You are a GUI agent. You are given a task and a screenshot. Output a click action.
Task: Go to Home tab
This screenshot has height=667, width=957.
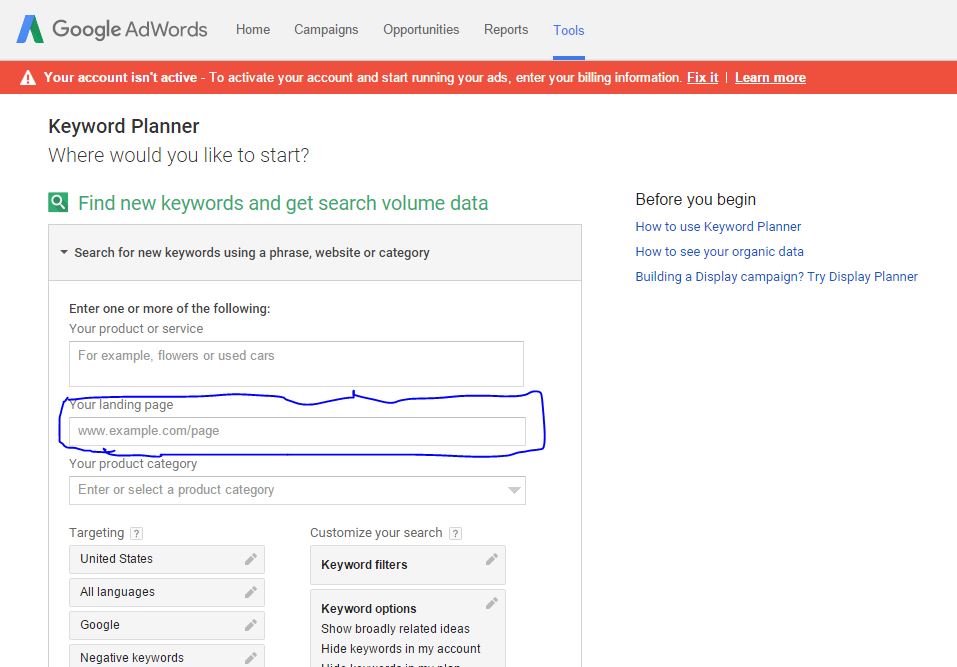click(x=253, y=29)
